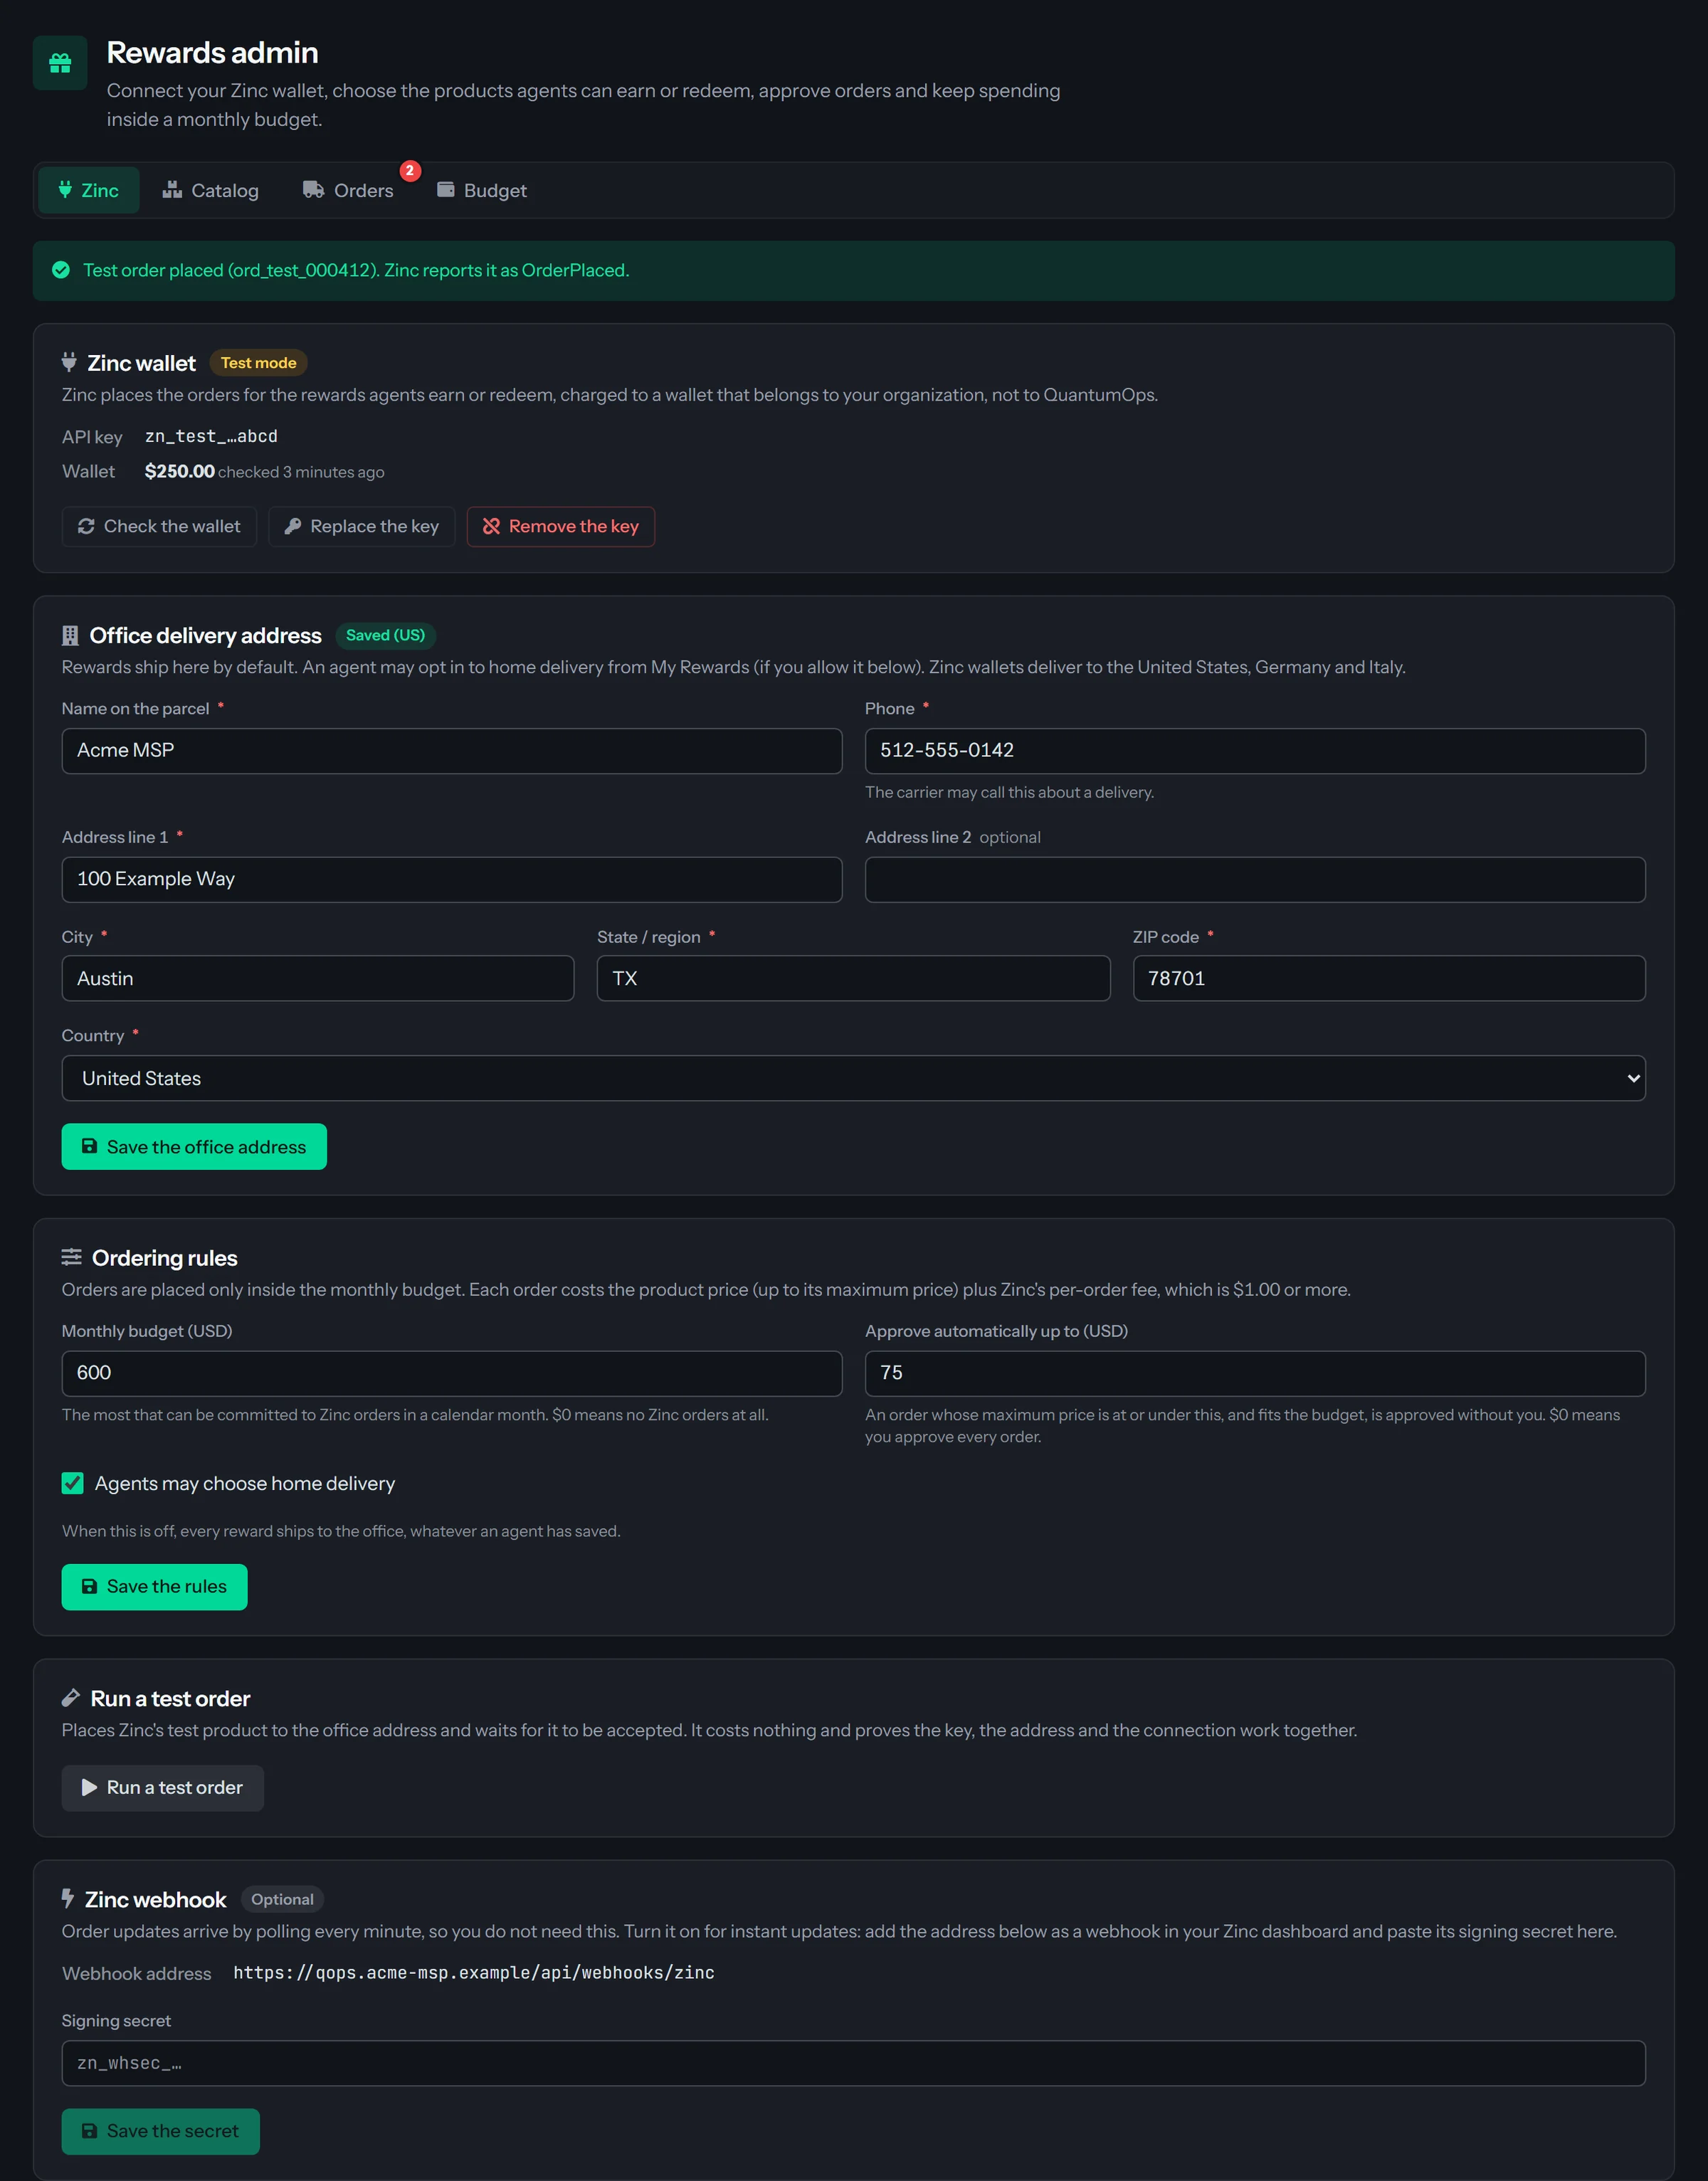Open the Country dropdown
The height and width of the screenshot is (2181, 1708).
853,1078
